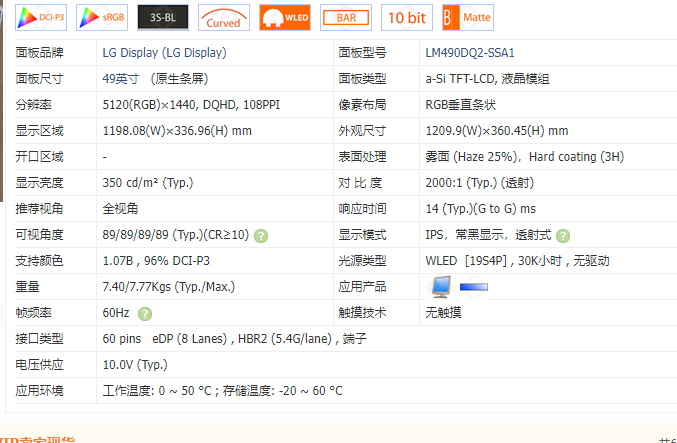Click the DCI-P3 color gamut badge
677x443 pixels.
coord(41,18)
